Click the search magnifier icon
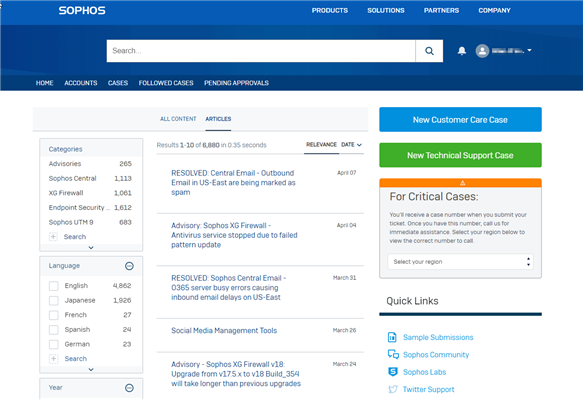The width and height of the screenshot is (583, 400). [x=429, y=51]
